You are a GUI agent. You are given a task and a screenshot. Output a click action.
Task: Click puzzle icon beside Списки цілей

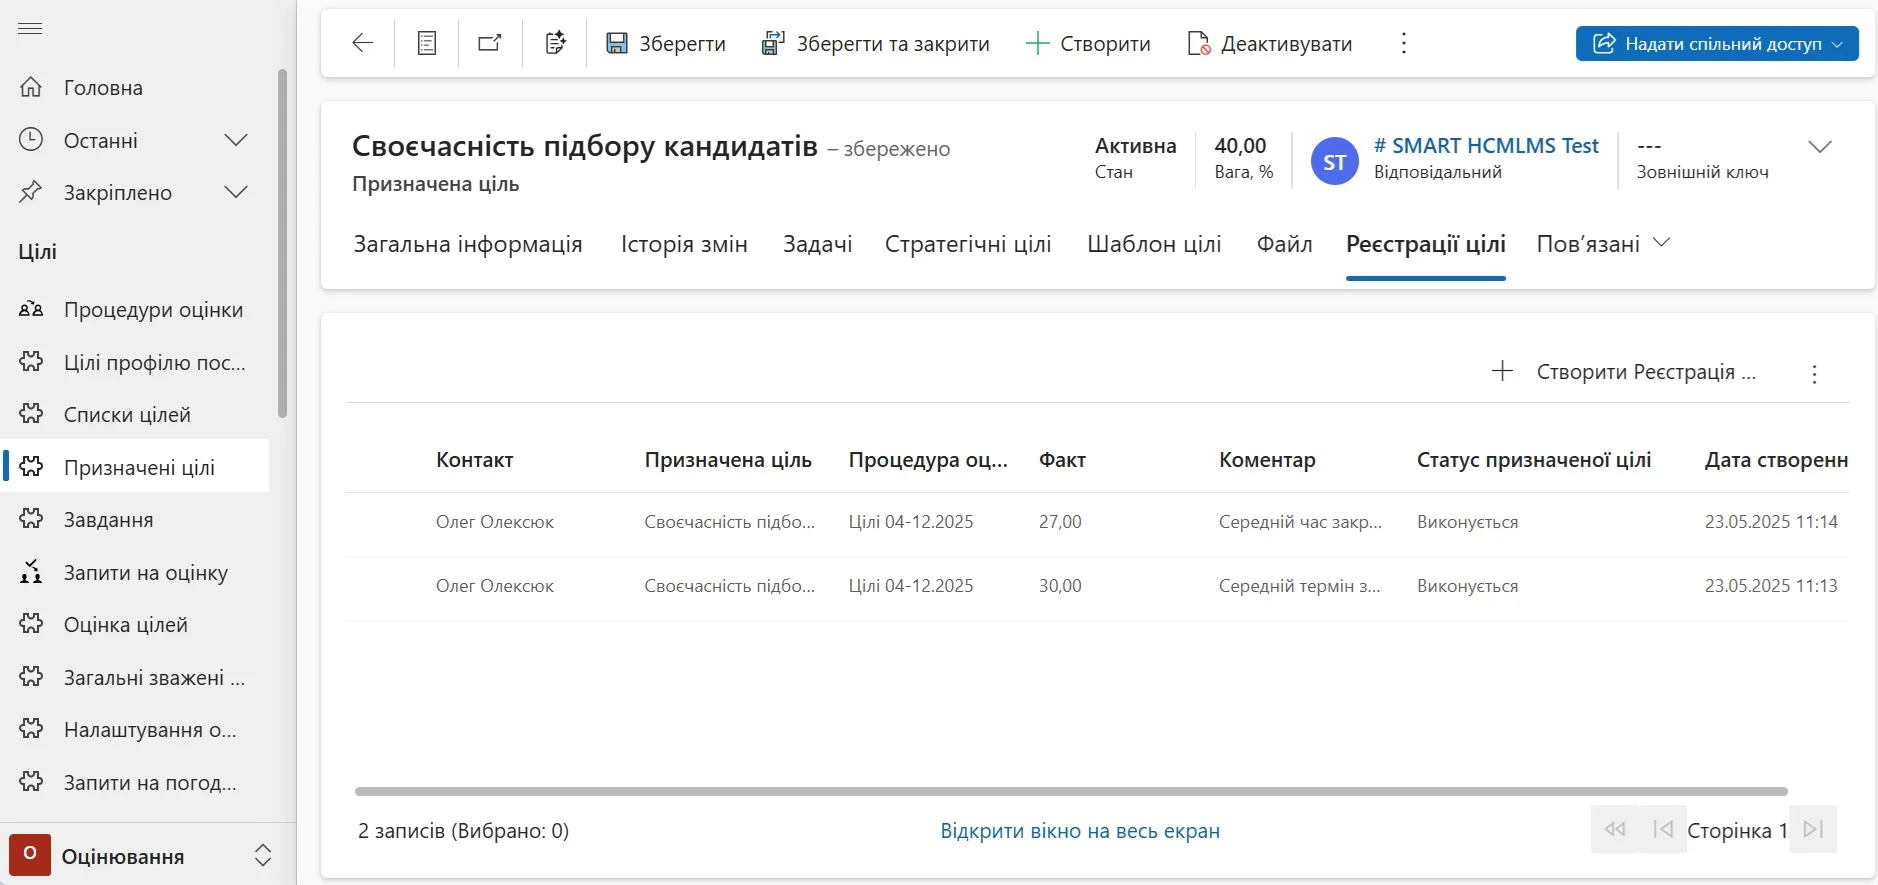click(31, 414)
